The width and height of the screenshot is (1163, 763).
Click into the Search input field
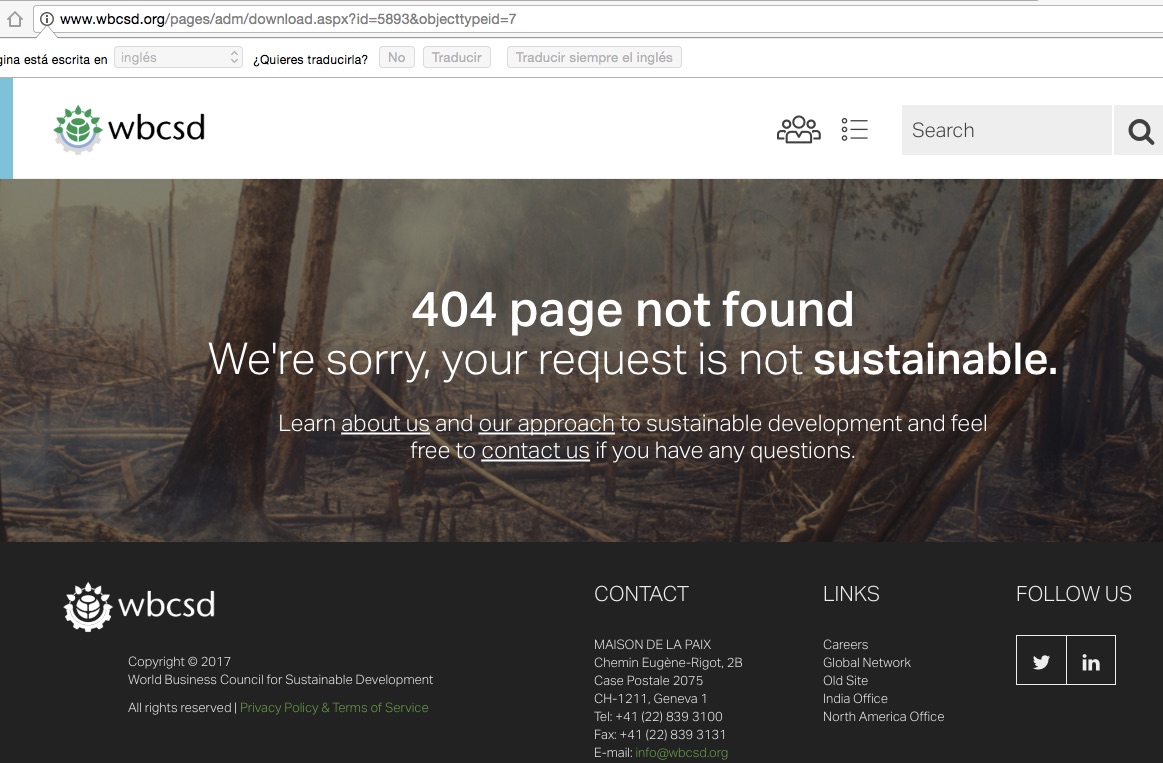(1005, 131)
